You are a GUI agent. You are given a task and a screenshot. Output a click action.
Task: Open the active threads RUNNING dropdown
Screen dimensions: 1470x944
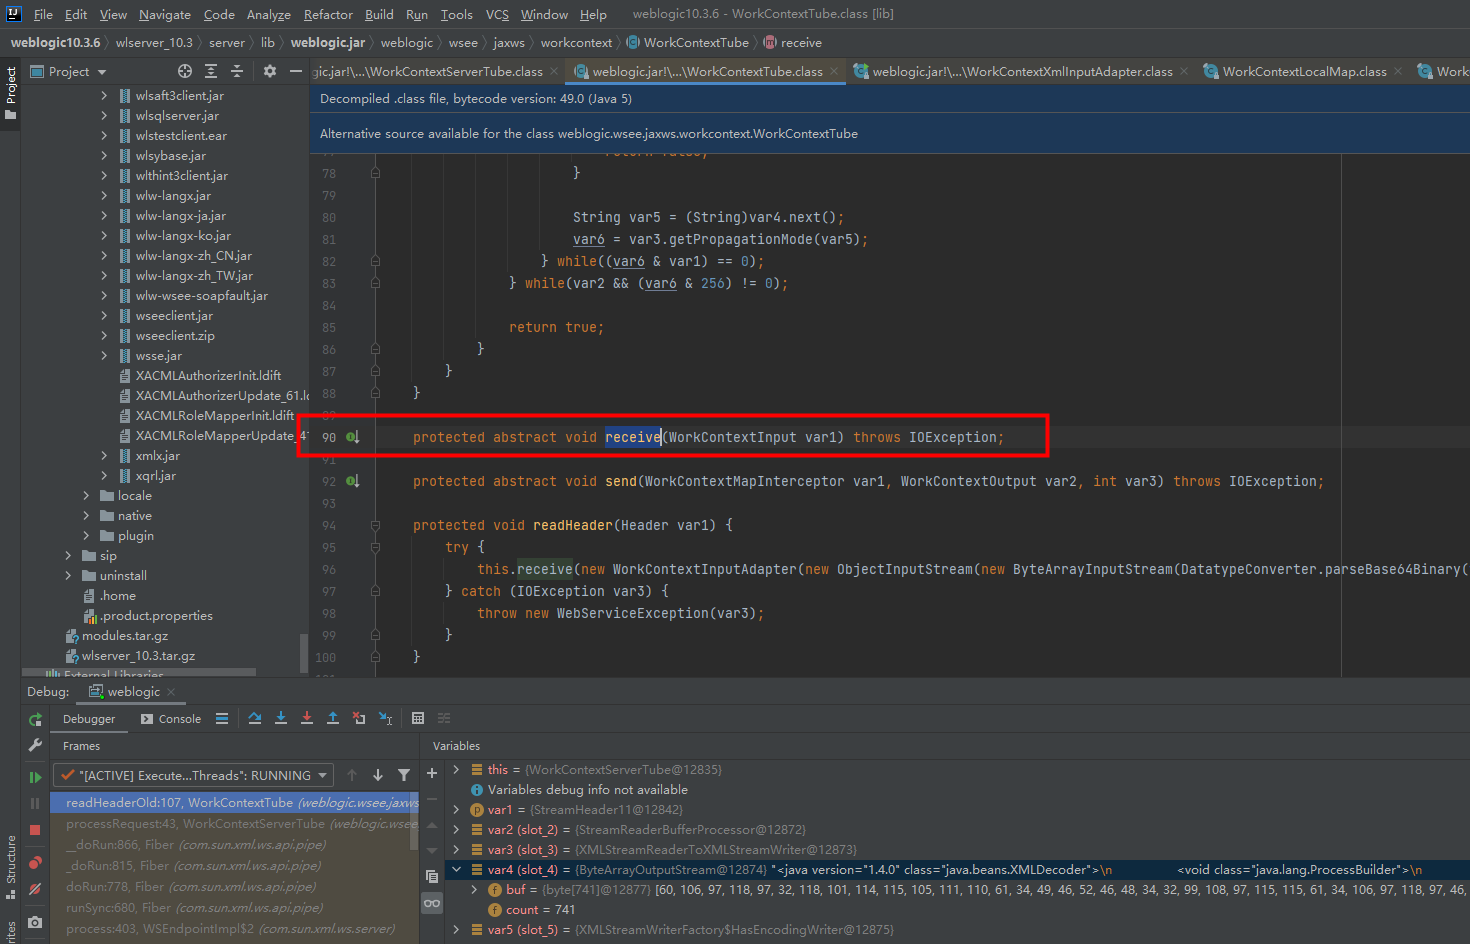click(x=193, y=775)
